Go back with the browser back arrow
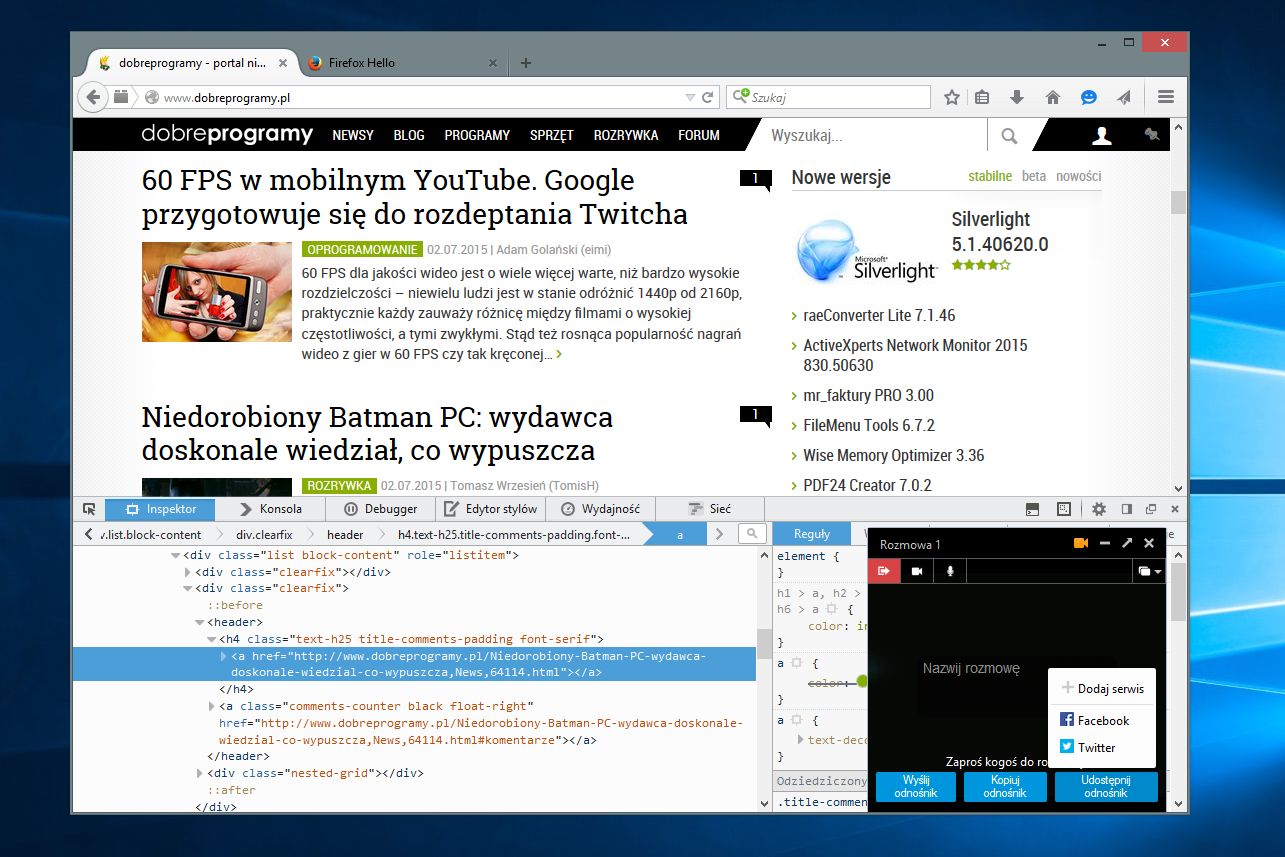This screenshot has height=857, width=1285. click(92, 97)
